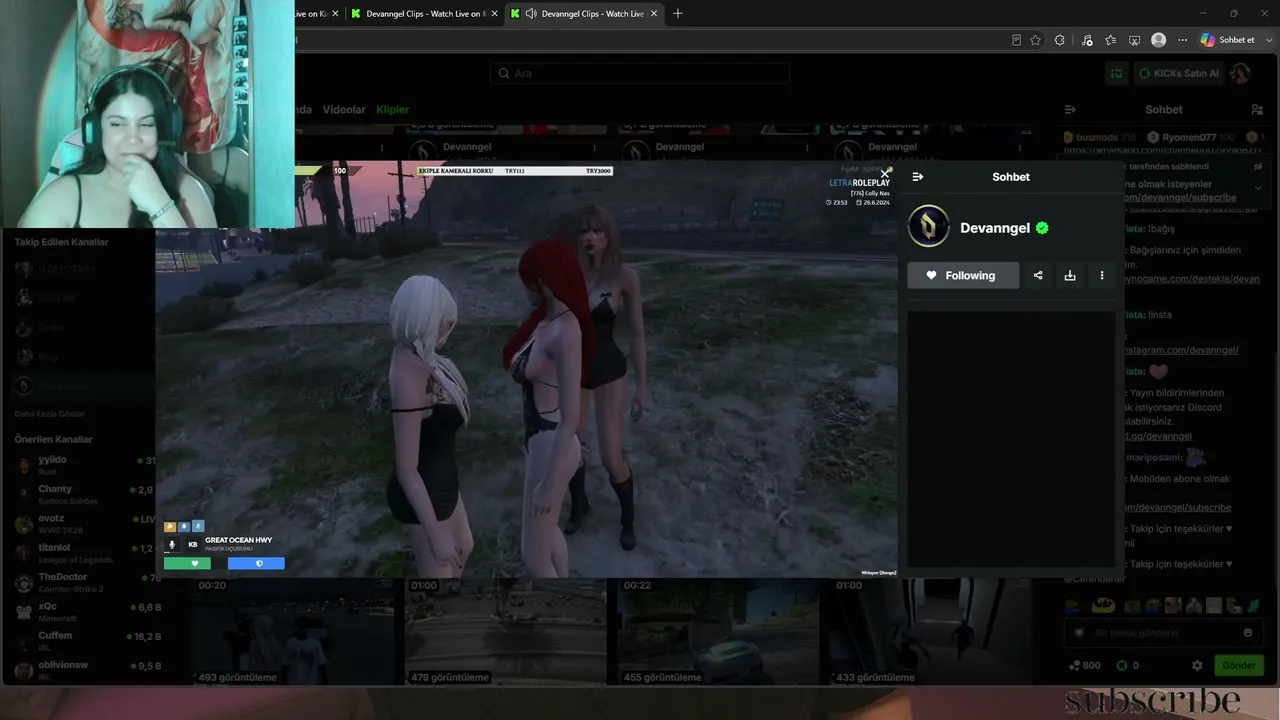Open the user profile avatar menu
This screenshot has height=720, width=1280.
pyautogui.click(x=1240, y=73)
